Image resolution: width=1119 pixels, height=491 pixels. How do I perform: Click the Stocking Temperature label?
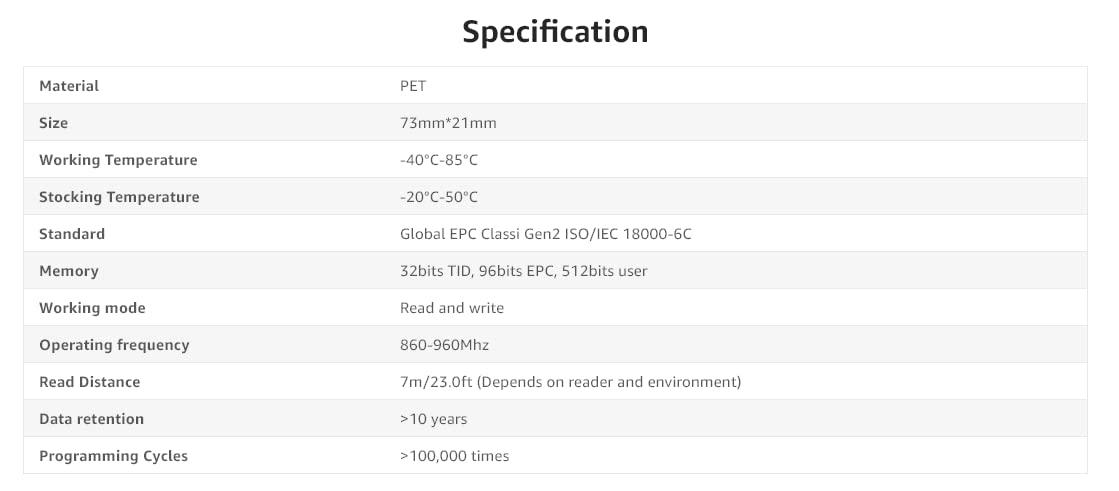[119, 197]
